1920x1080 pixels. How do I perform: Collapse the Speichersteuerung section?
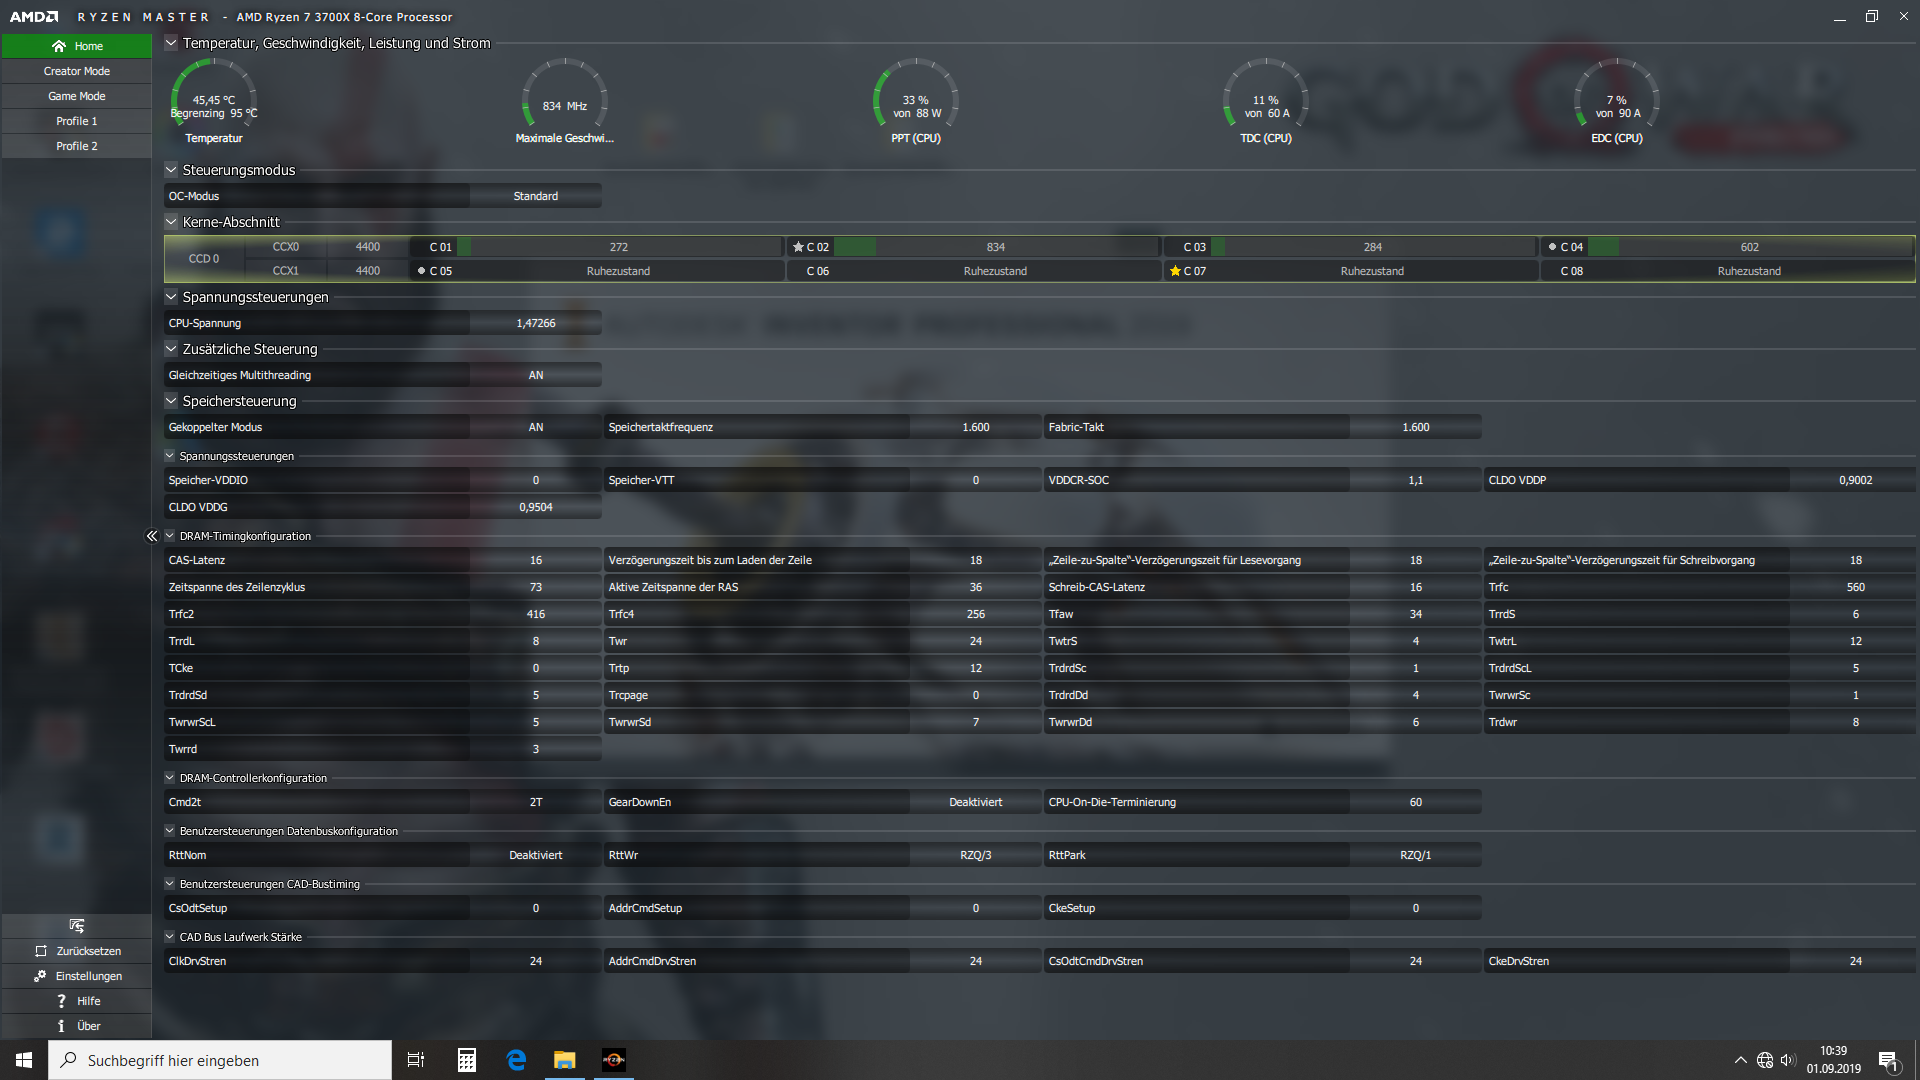pyautogui.click(x=171, y=401)
